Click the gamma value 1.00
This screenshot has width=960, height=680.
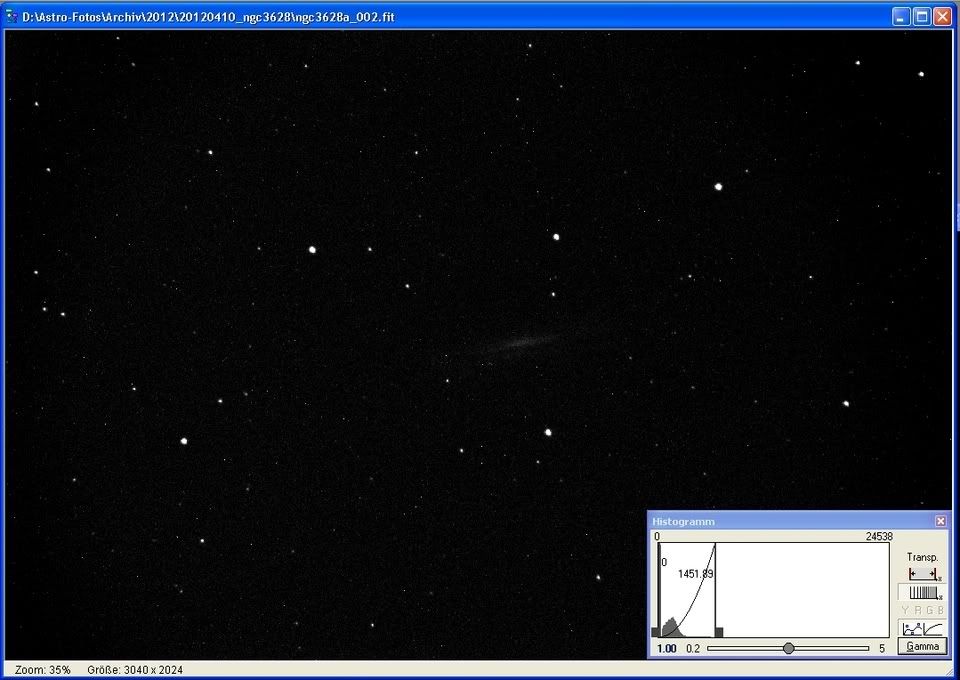(x=667, y=648)
